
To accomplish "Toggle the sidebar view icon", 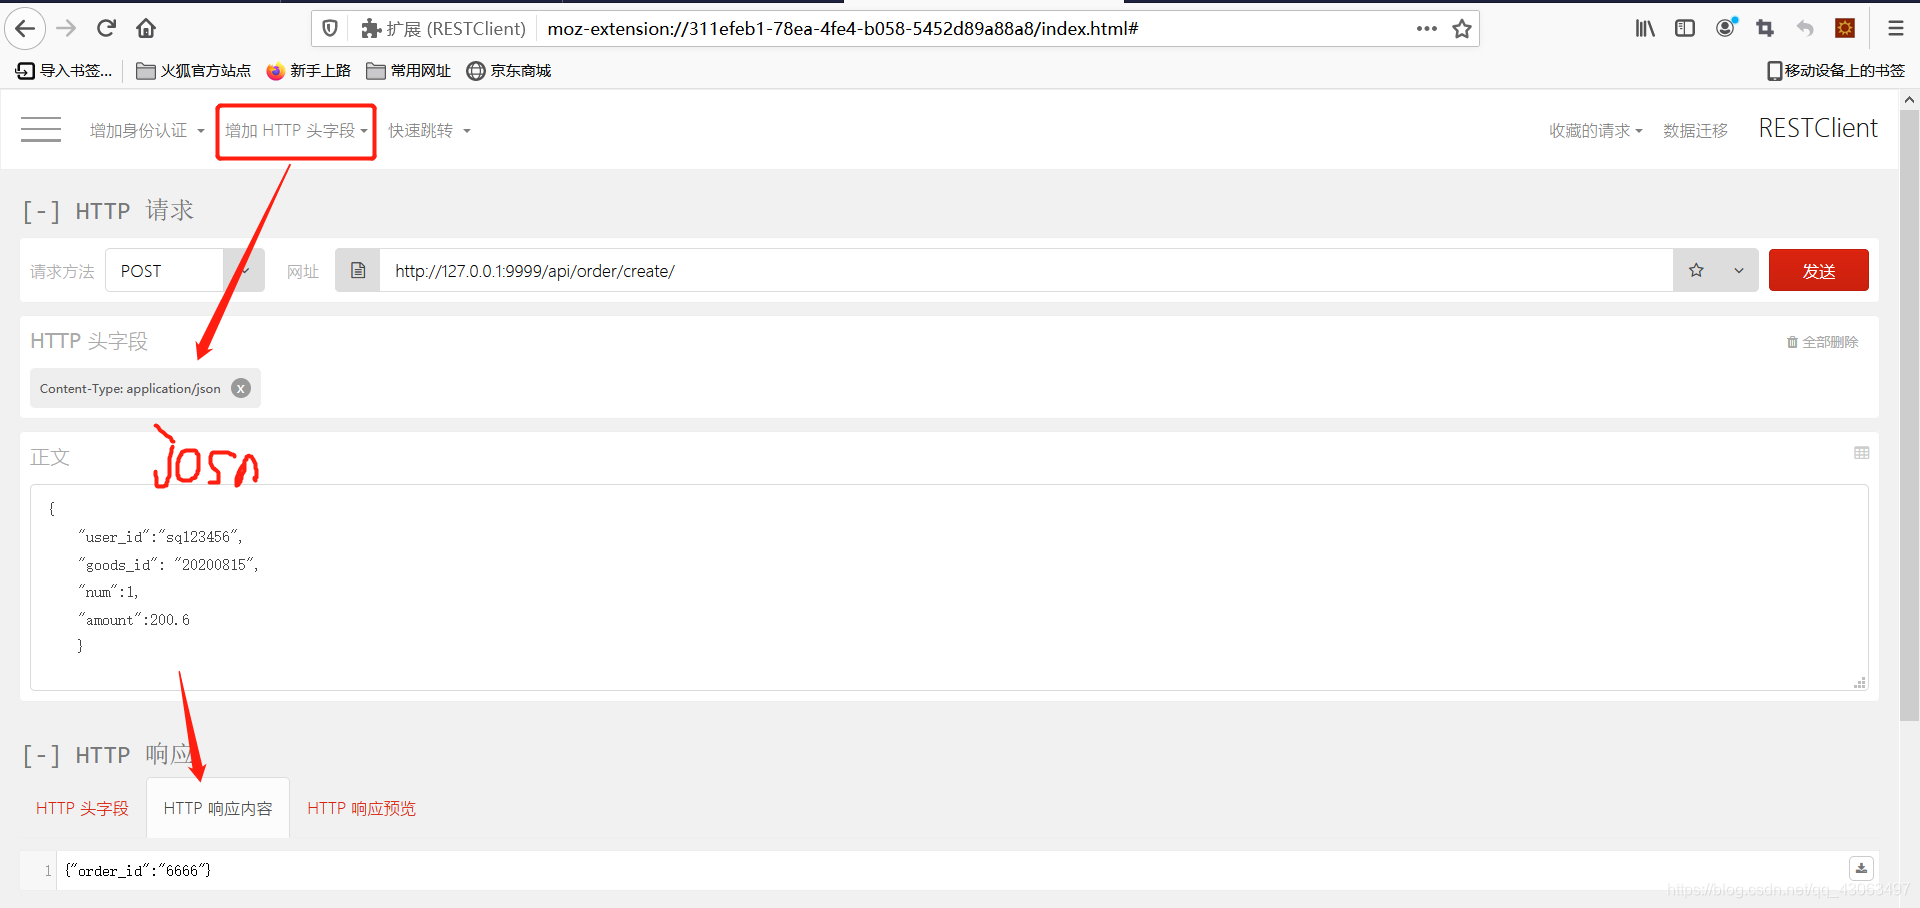I will [x=1685, y=29].
